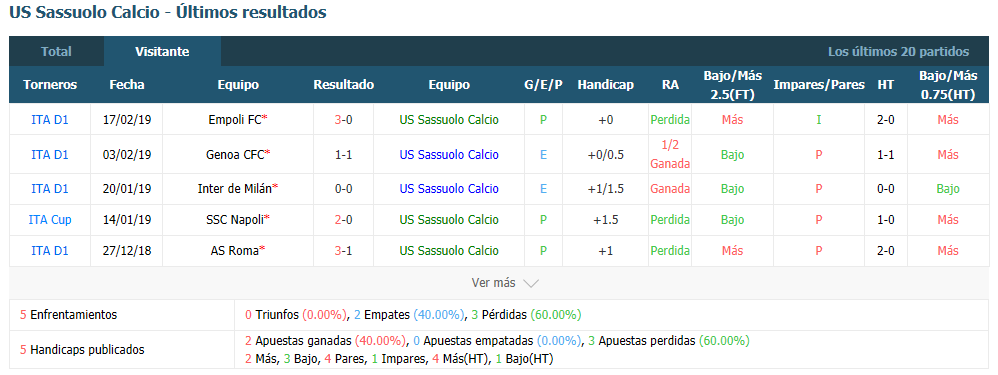Image resolution: width=998 pixels, height=375 pixels.
Task: Click ITA D1 link for 17/02/19
Action: (x=50, y=119)
